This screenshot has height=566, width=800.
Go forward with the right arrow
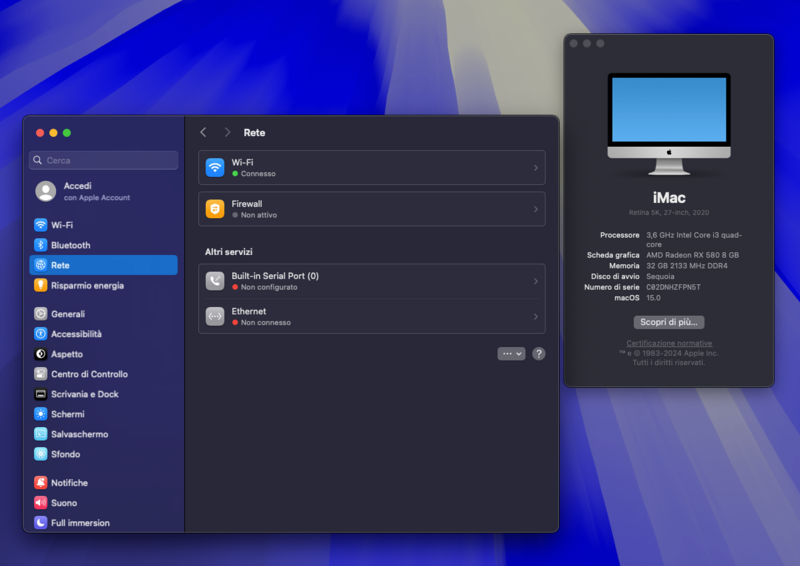pos(228,133)
